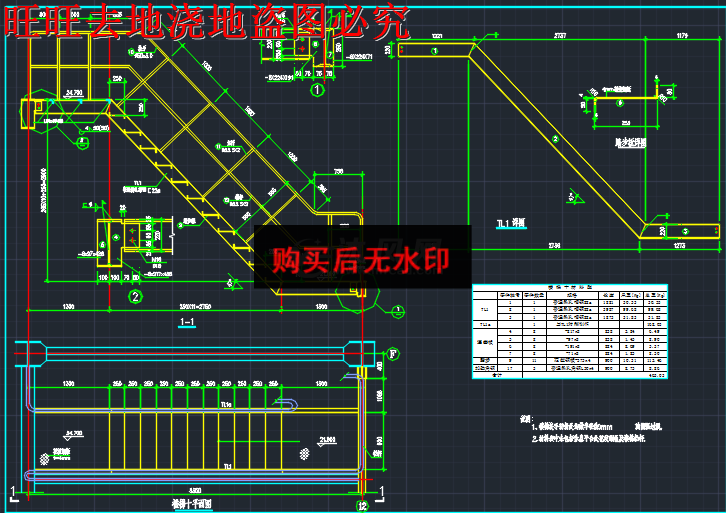Select the step plate detail title '踏步板详图'
726x513 pixels.
point(630,143)
